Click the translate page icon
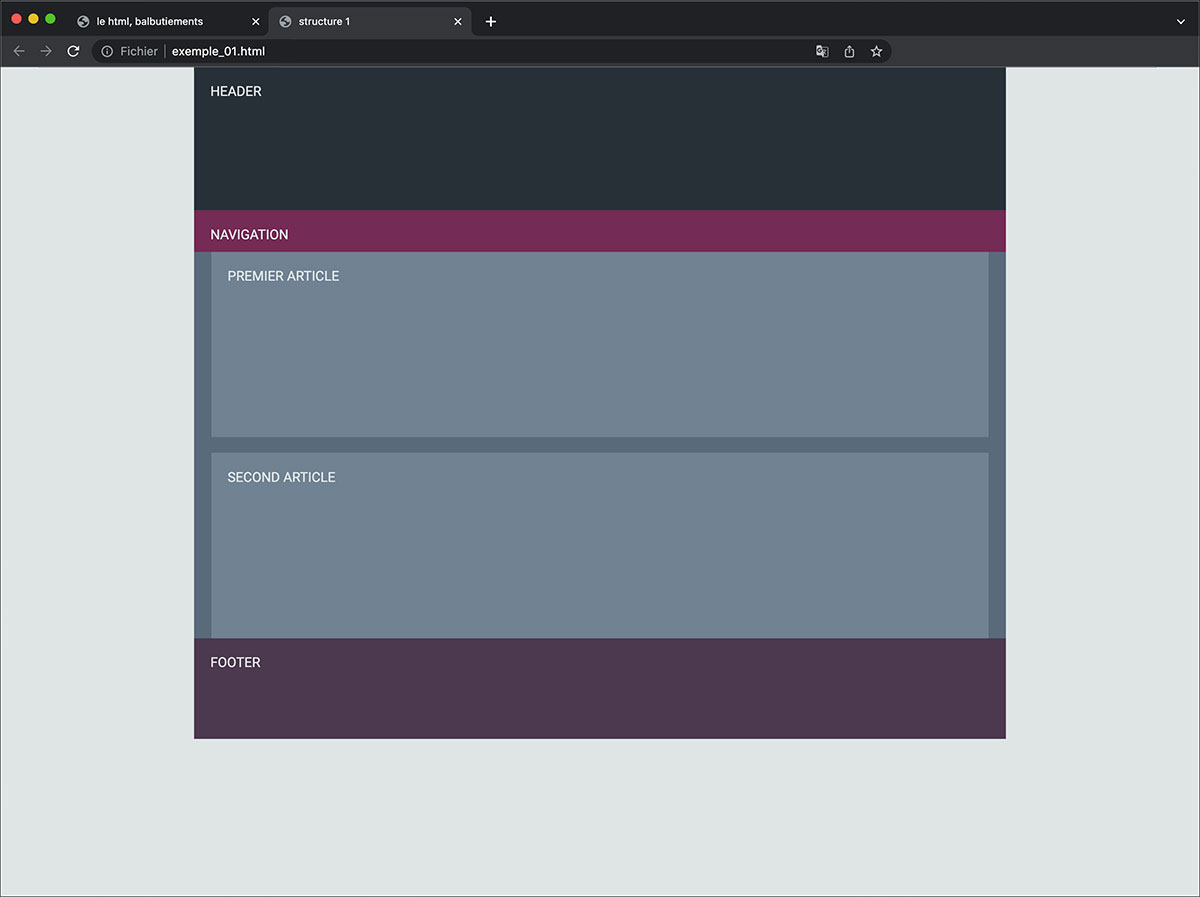This screenshot has height=897, width=1200. 822,51
